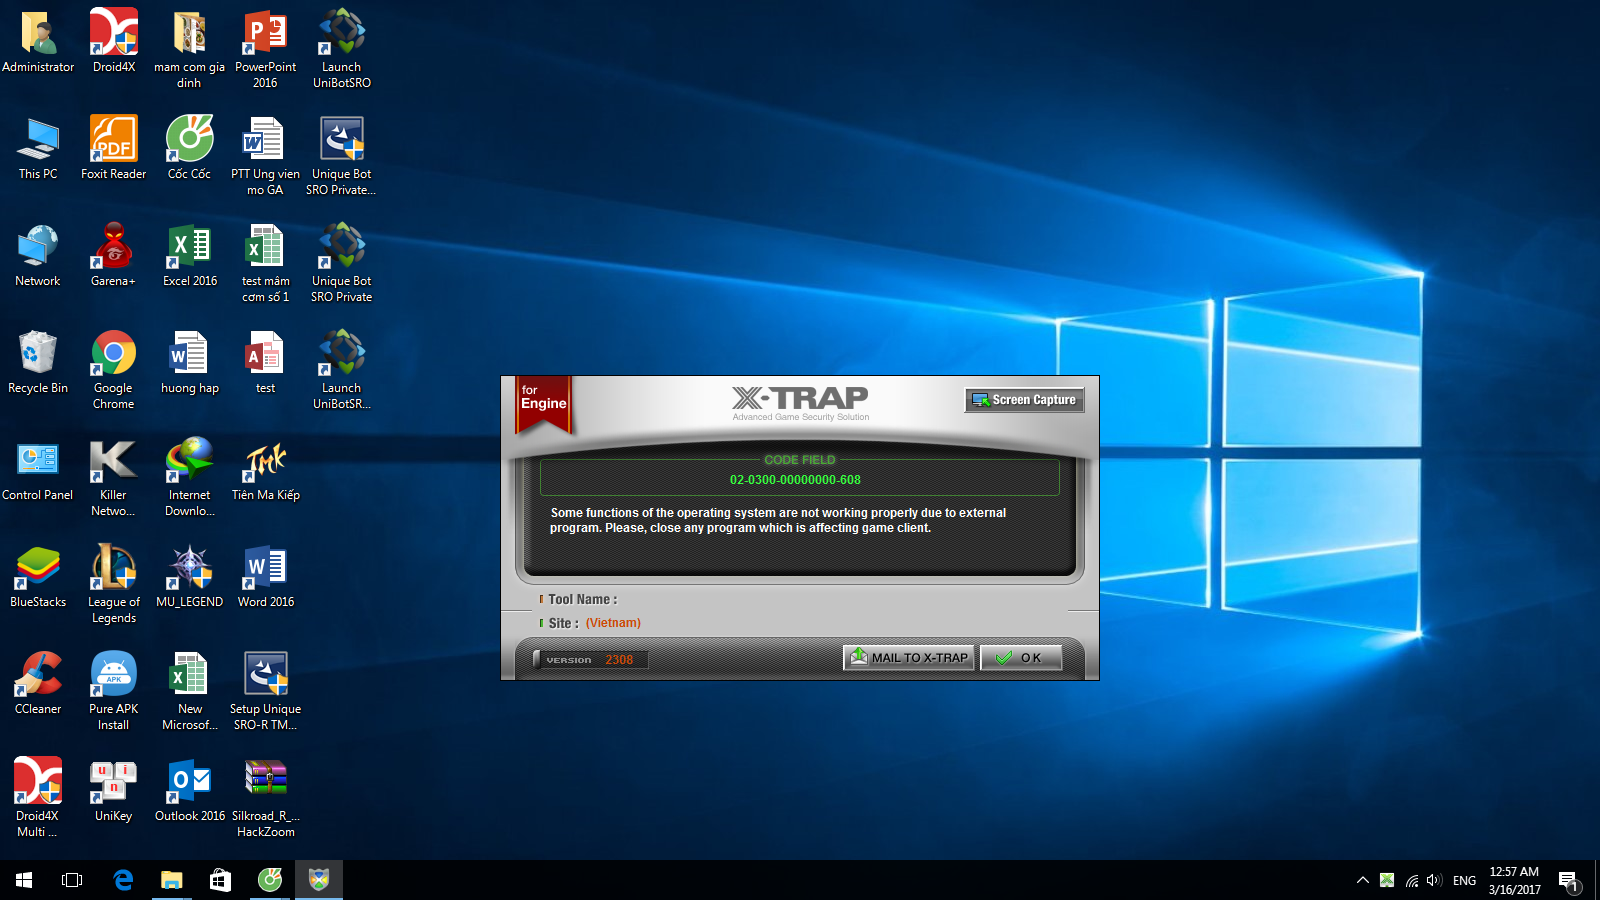The image size is (1600, 900).
Task: Select Droid4X Multi shortcut
Action: point(38,799)
